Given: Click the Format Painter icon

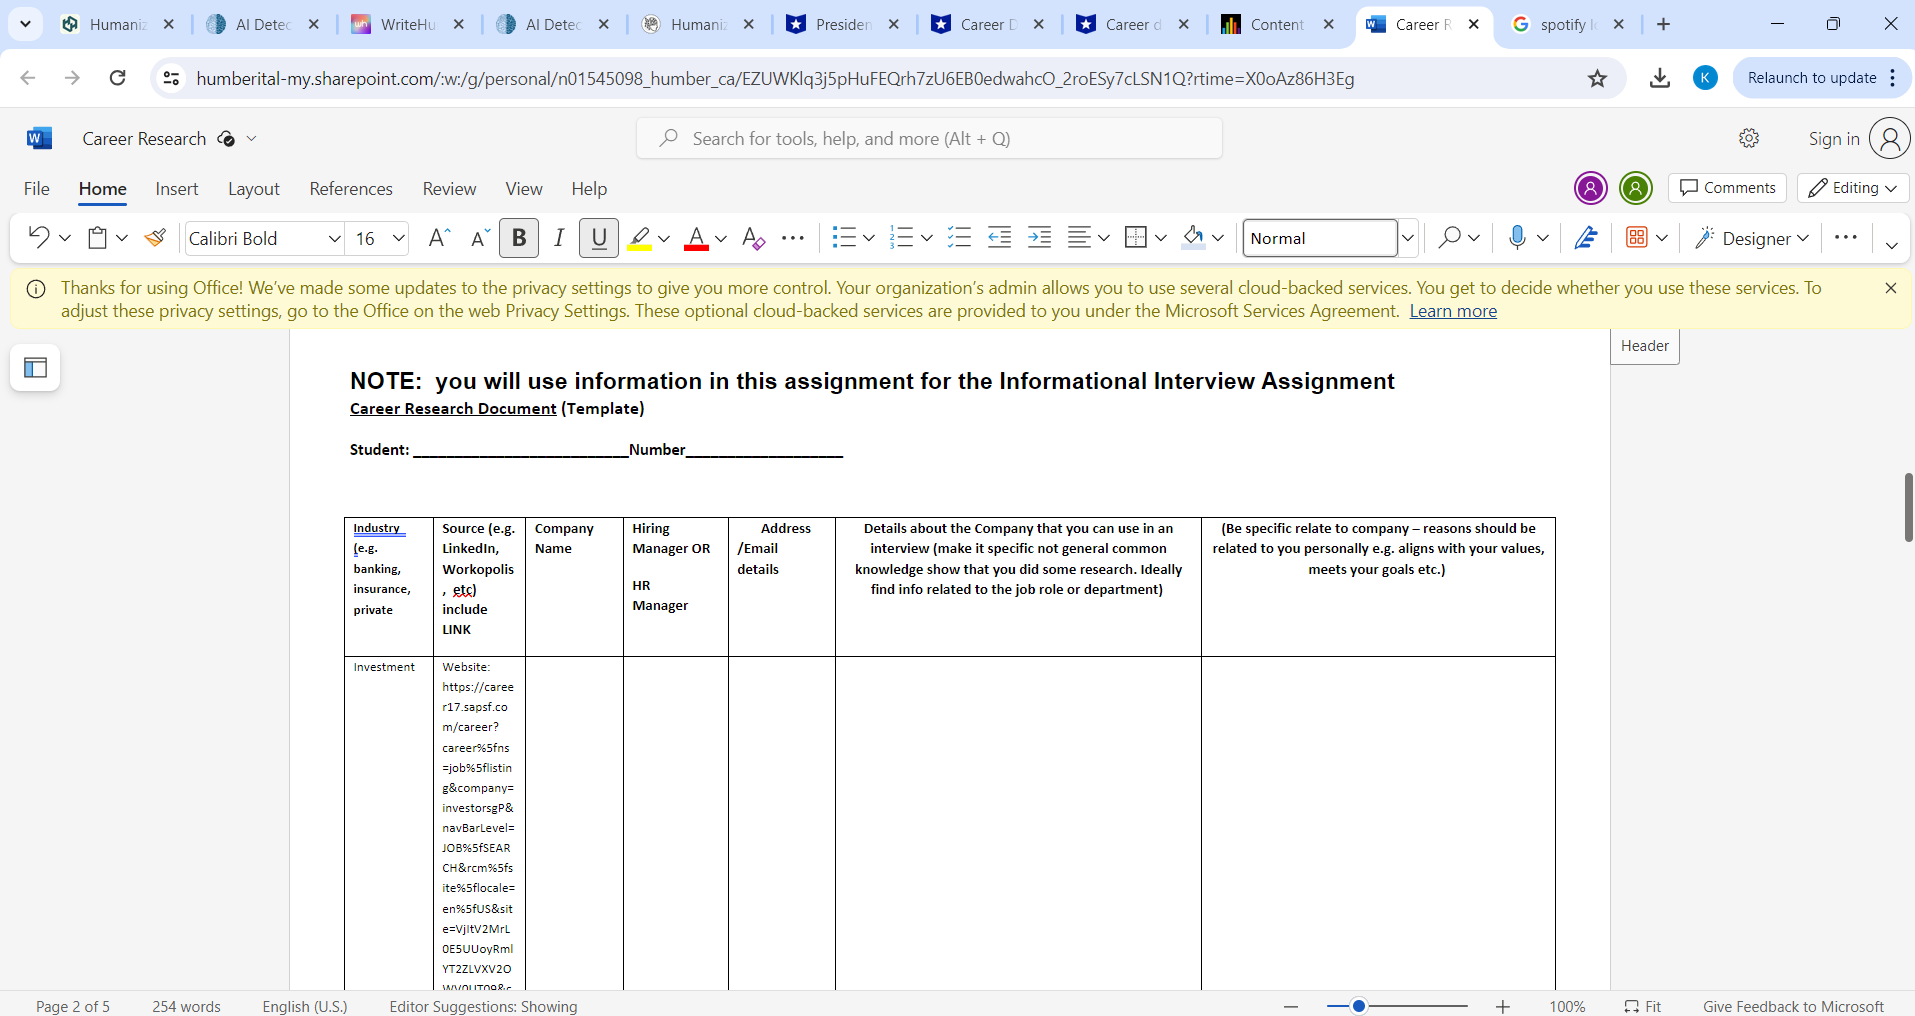Looking at the screenshot, I should pyautogui.click(x=155, y=238).
